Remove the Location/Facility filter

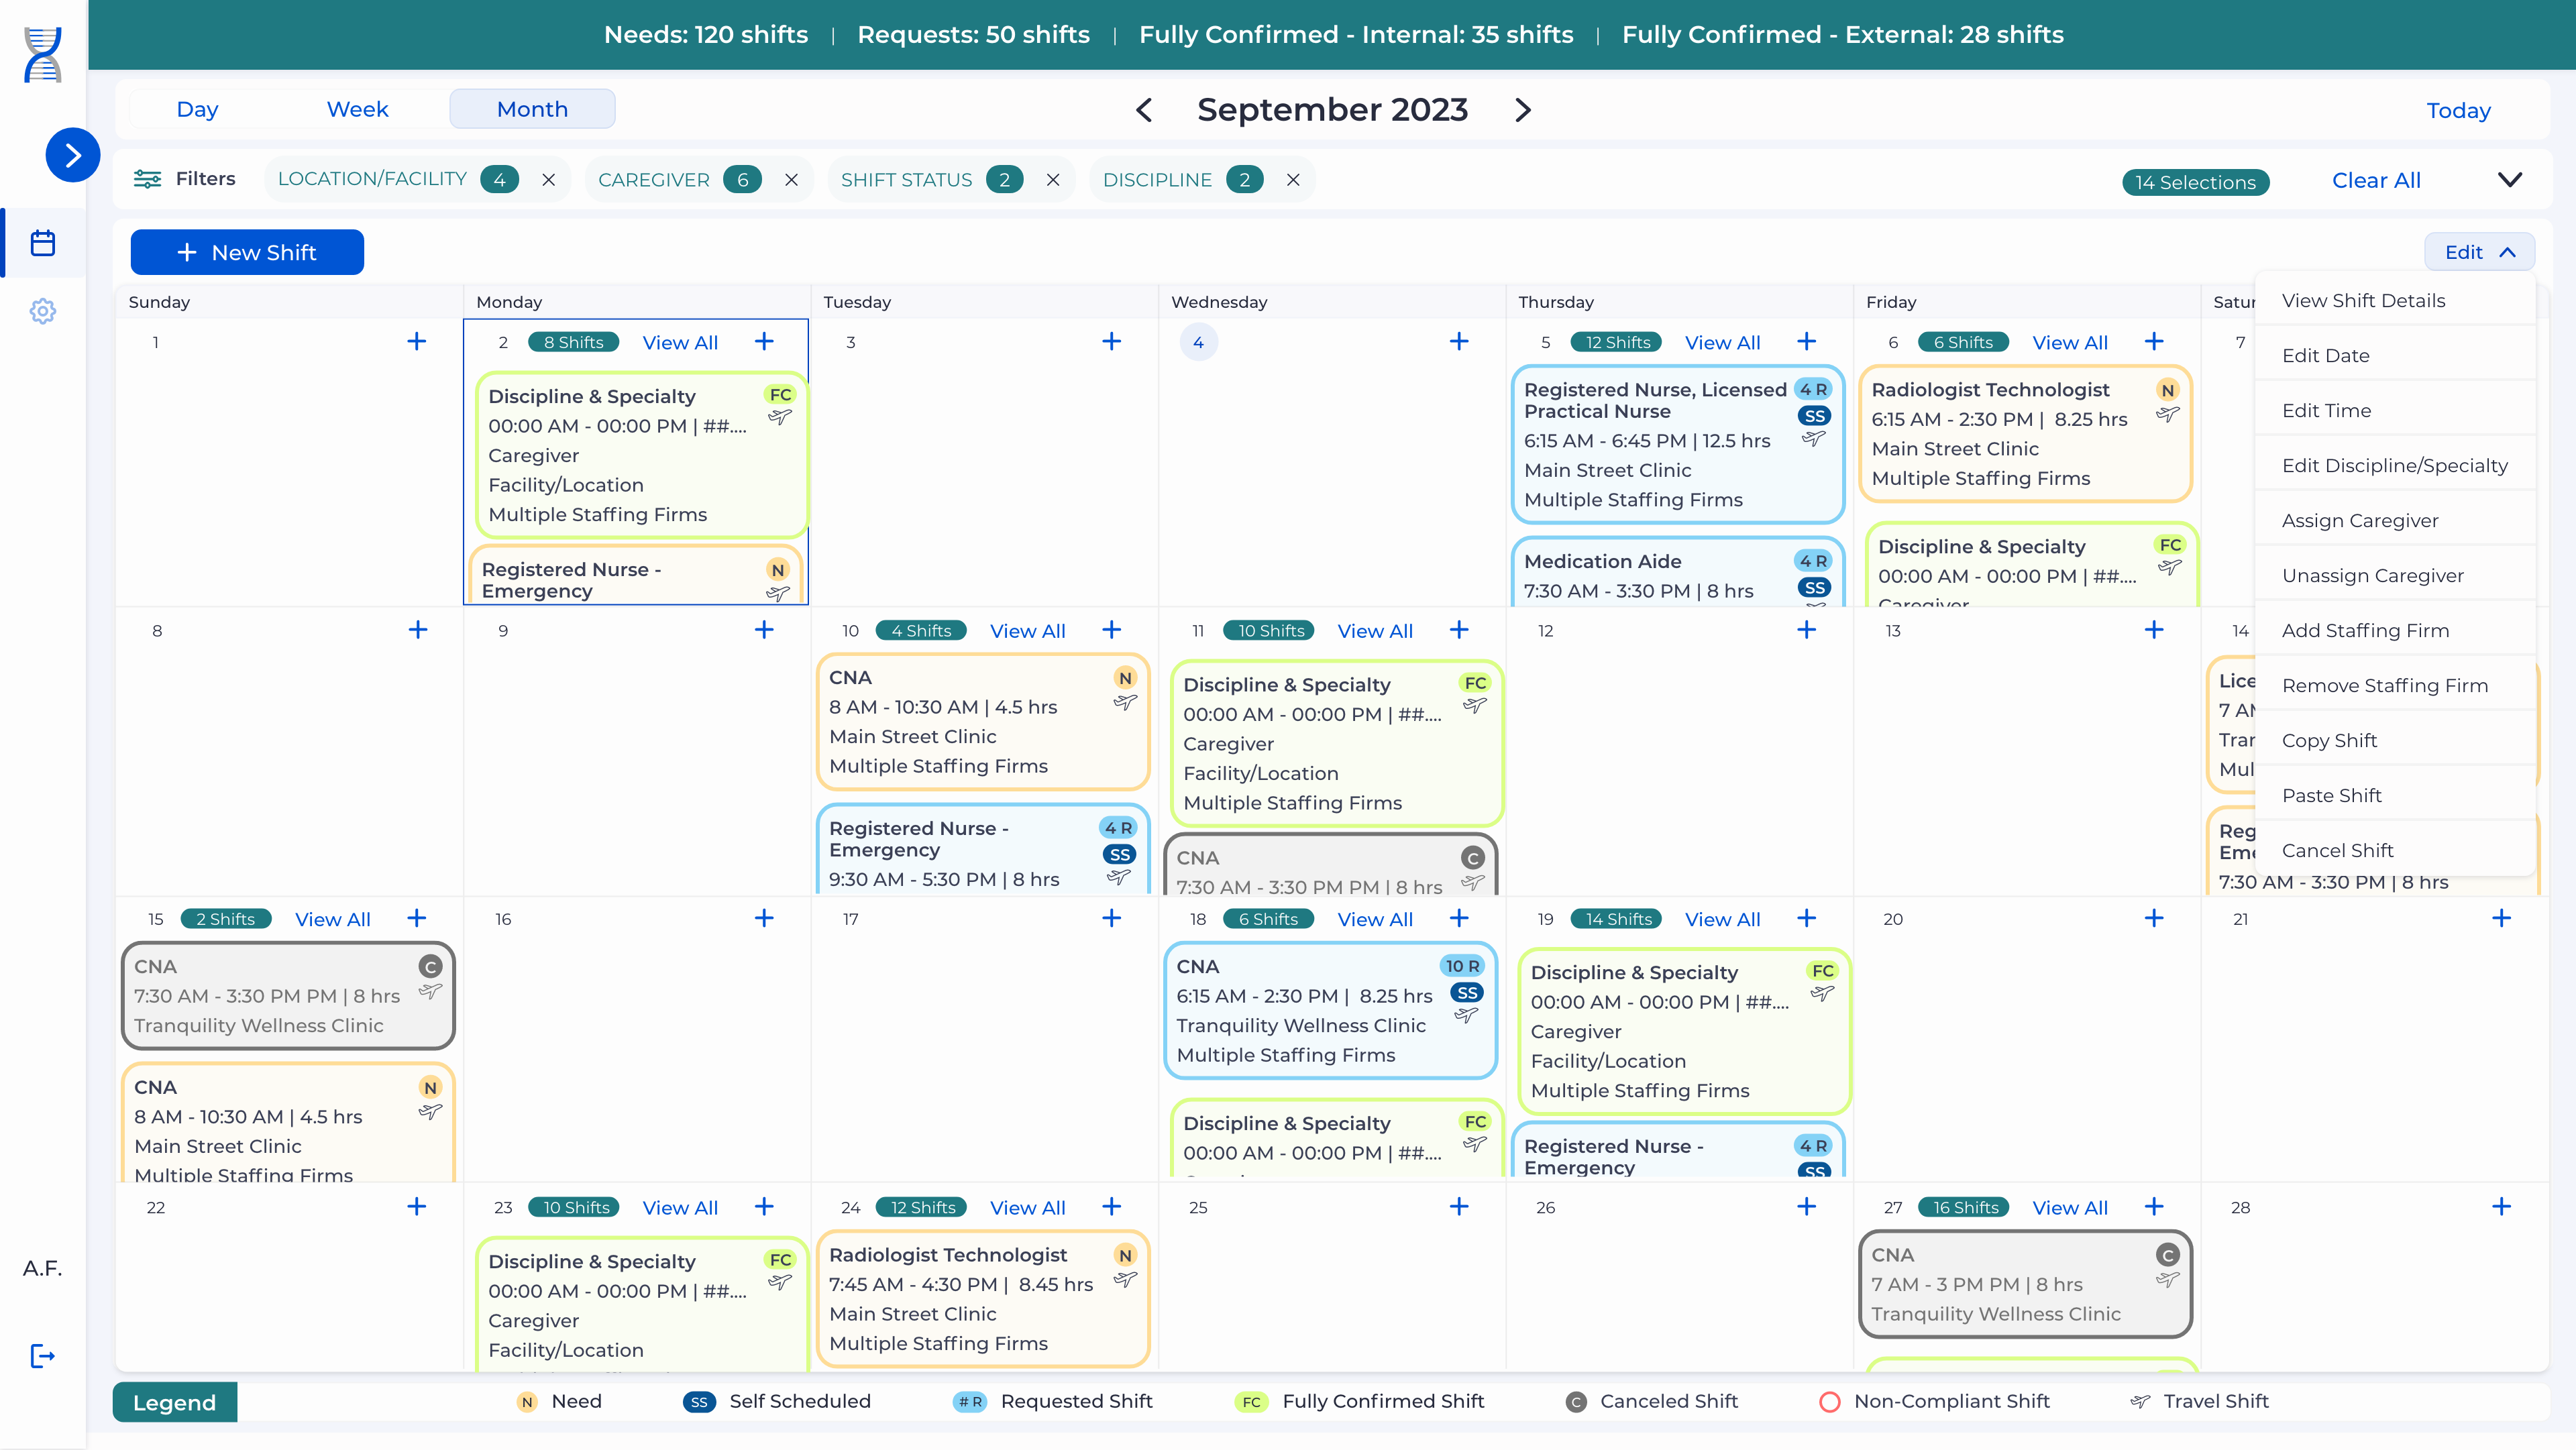point(549,180)
